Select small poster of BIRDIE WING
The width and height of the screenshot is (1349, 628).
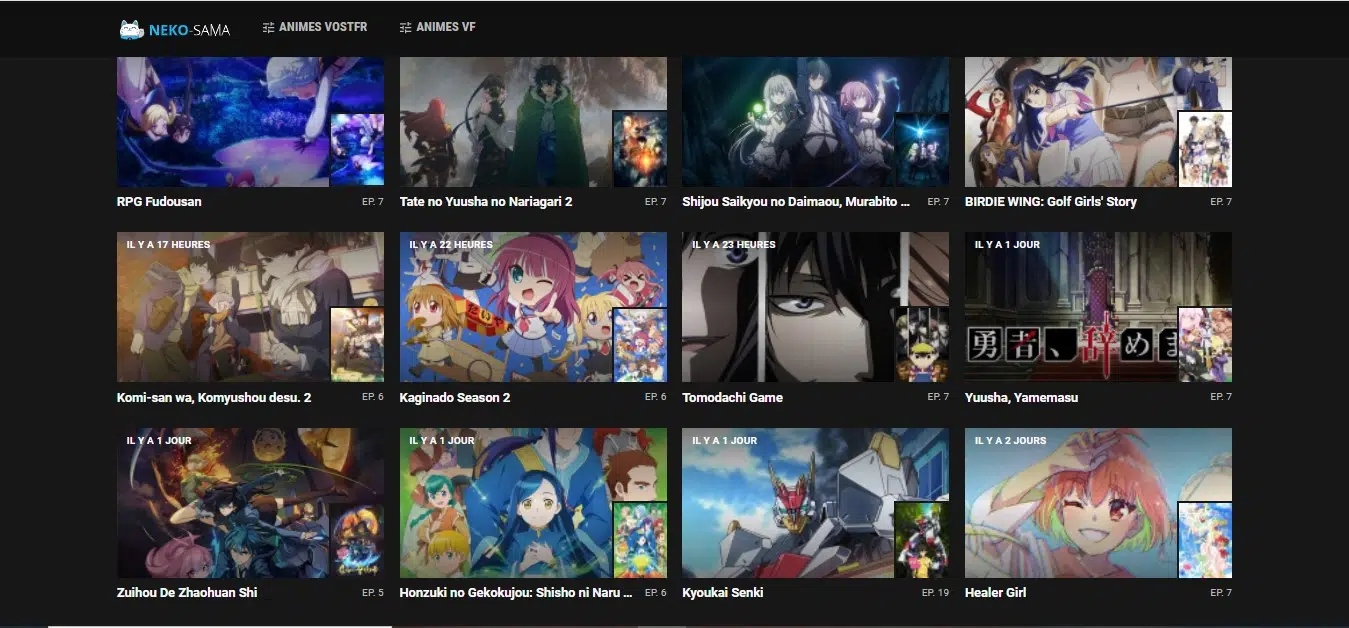coord(1205,149)
